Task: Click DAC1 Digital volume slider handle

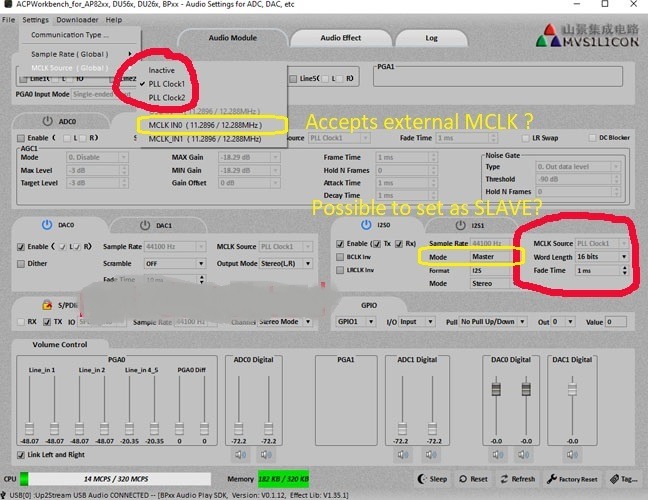Action: [572, 389]
